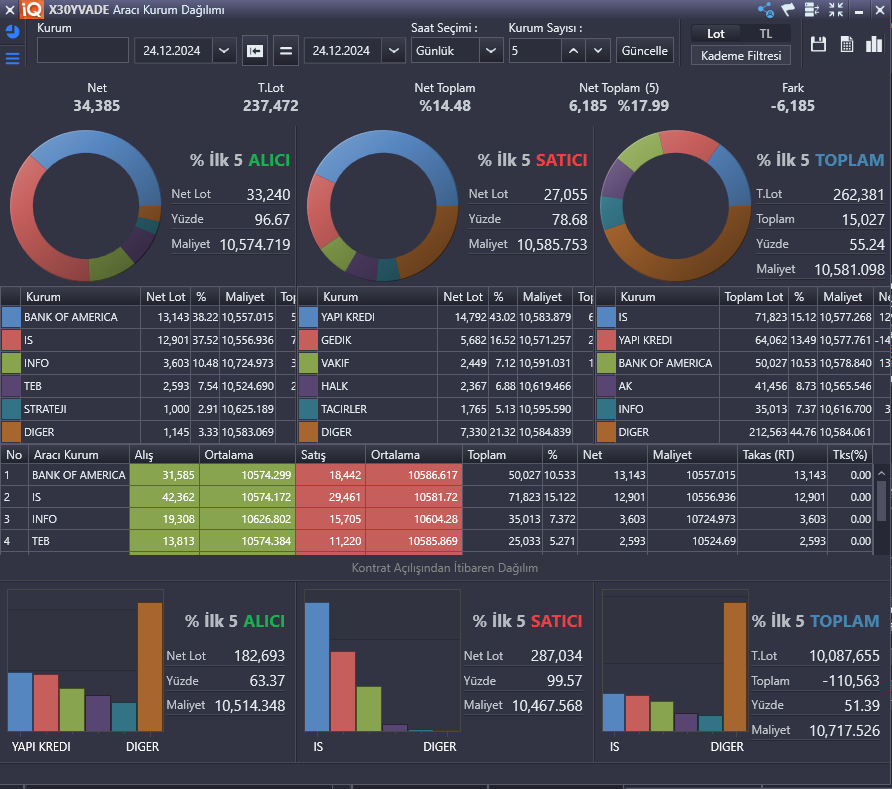
Task: Click the start date 24.12.2024 field
Action: 174,51
